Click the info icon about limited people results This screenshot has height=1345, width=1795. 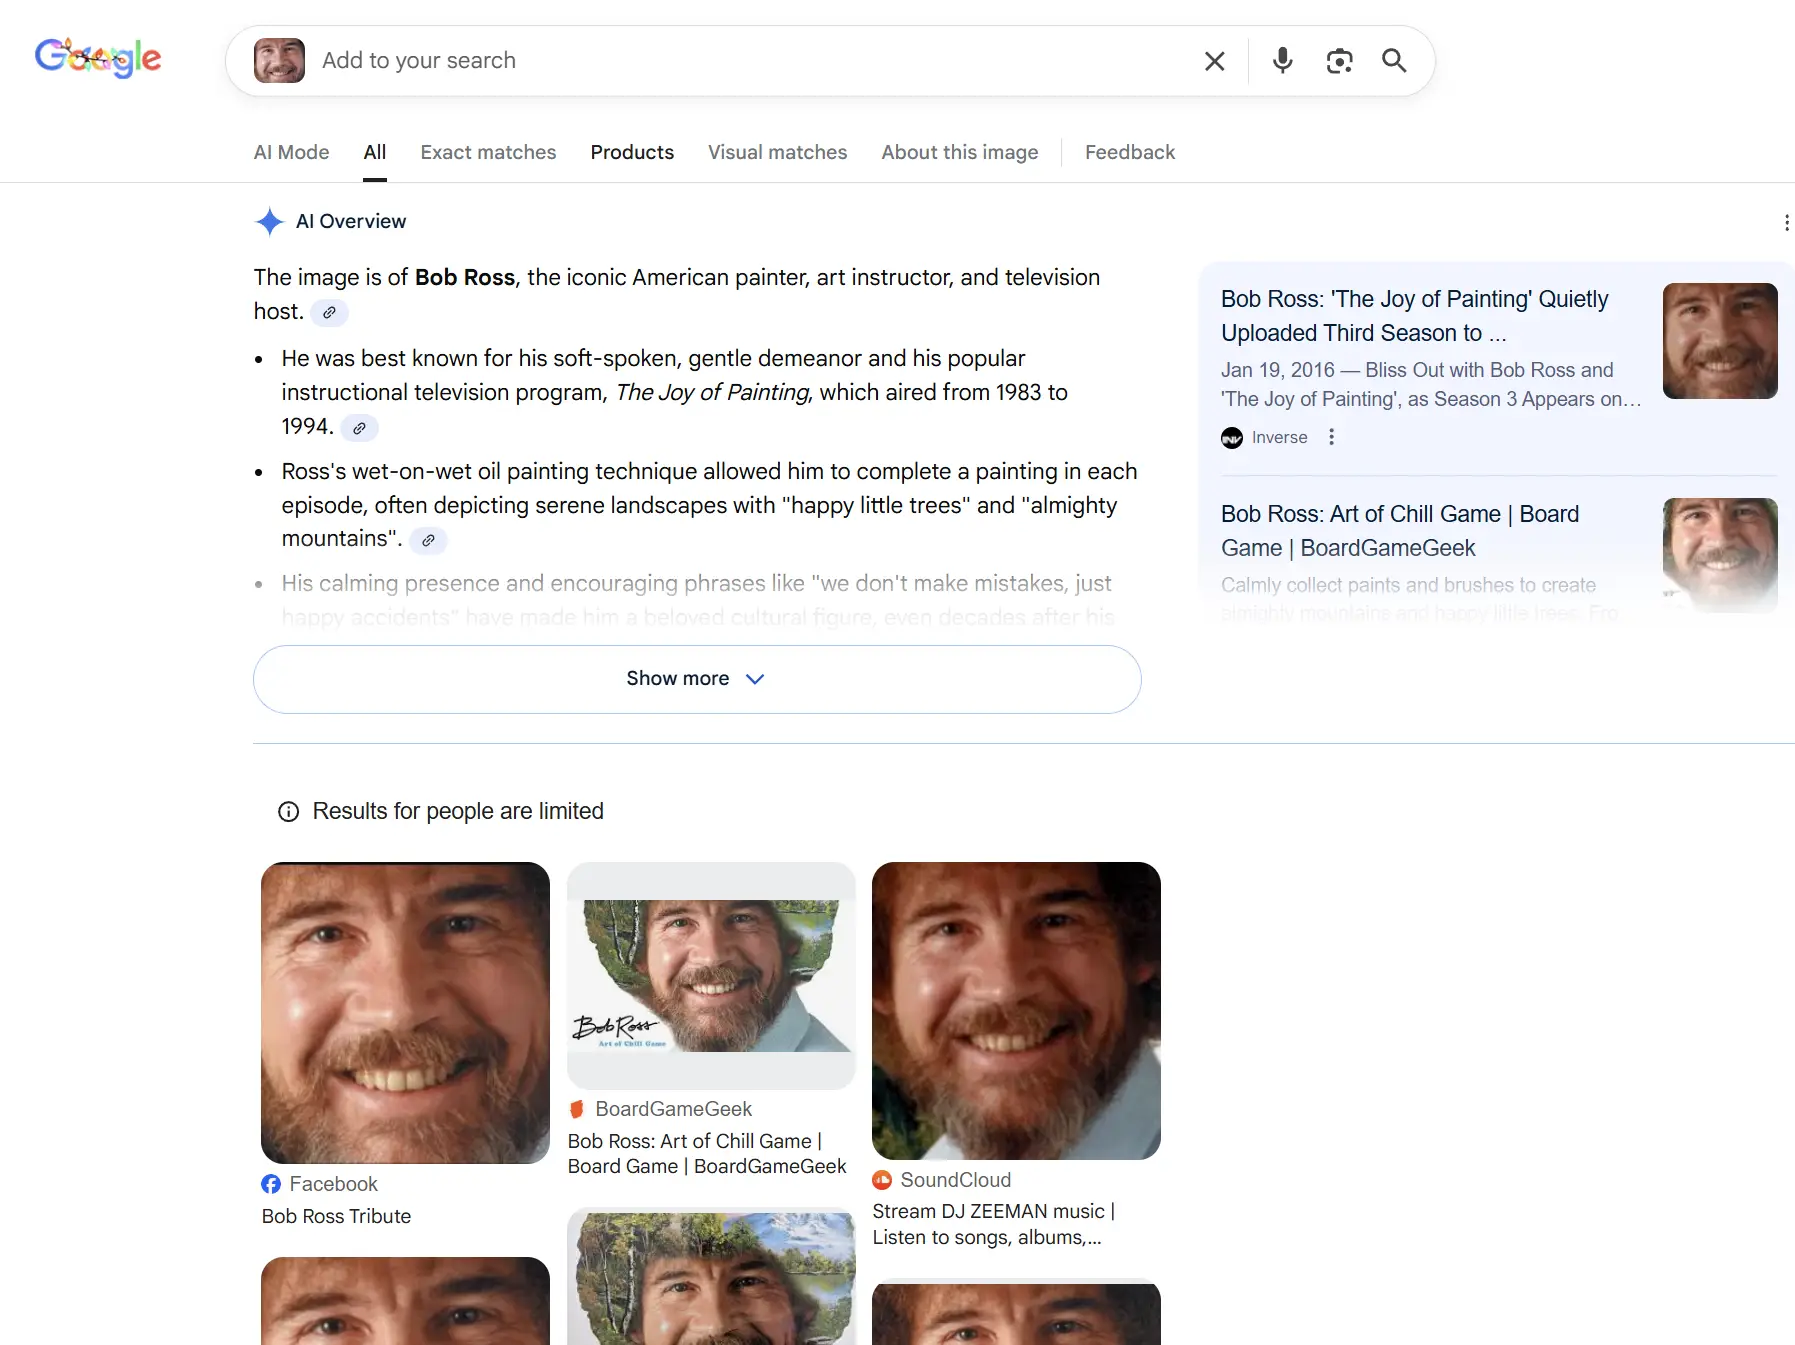[x=288, y=811]
